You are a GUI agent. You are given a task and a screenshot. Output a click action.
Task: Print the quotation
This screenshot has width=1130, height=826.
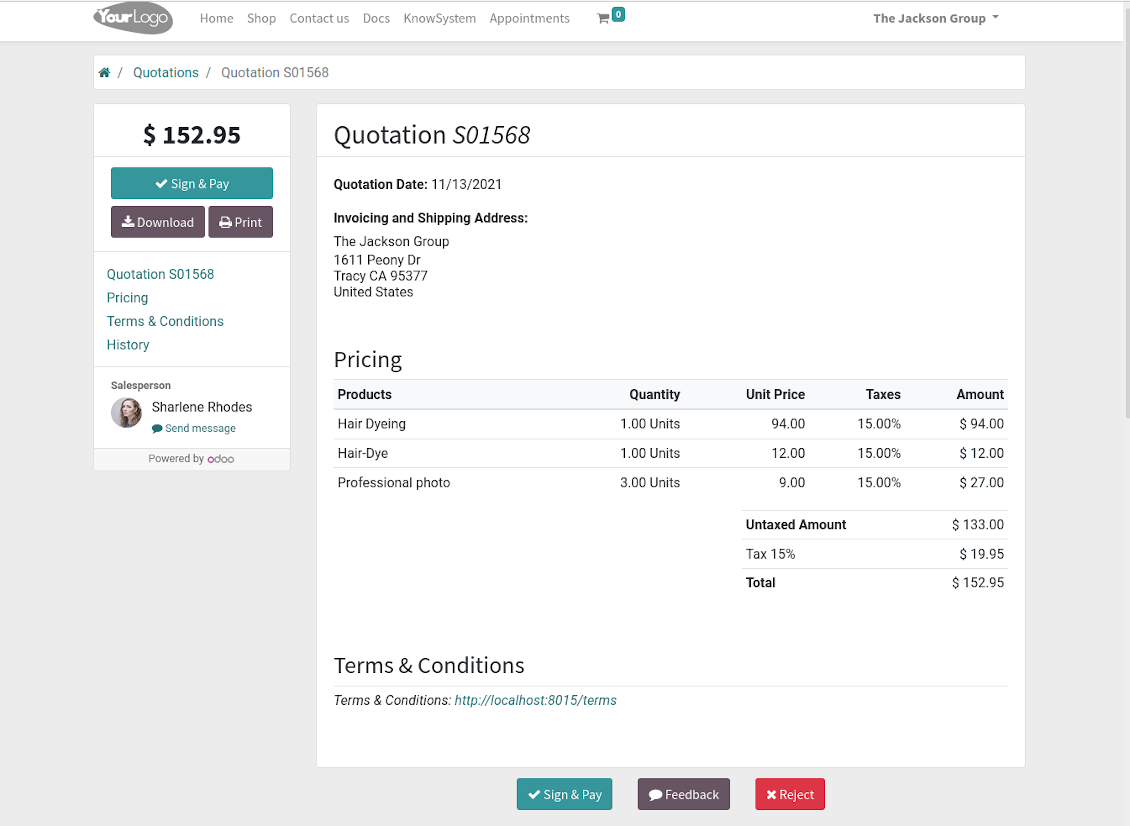[x=240, y=222]
